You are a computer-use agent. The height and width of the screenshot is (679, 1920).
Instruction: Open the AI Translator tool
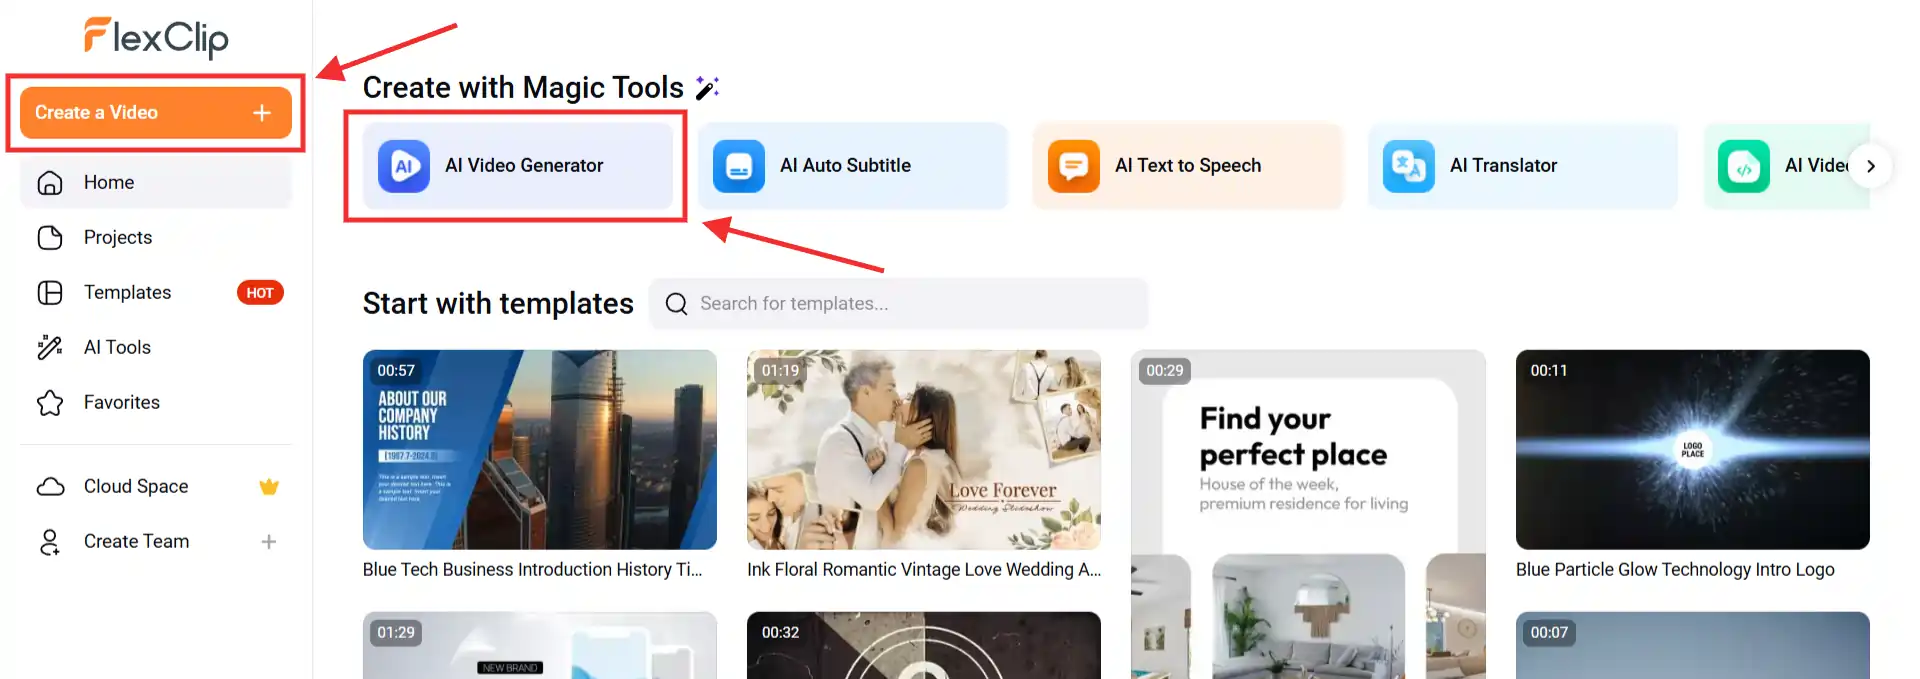point(1523,166)
